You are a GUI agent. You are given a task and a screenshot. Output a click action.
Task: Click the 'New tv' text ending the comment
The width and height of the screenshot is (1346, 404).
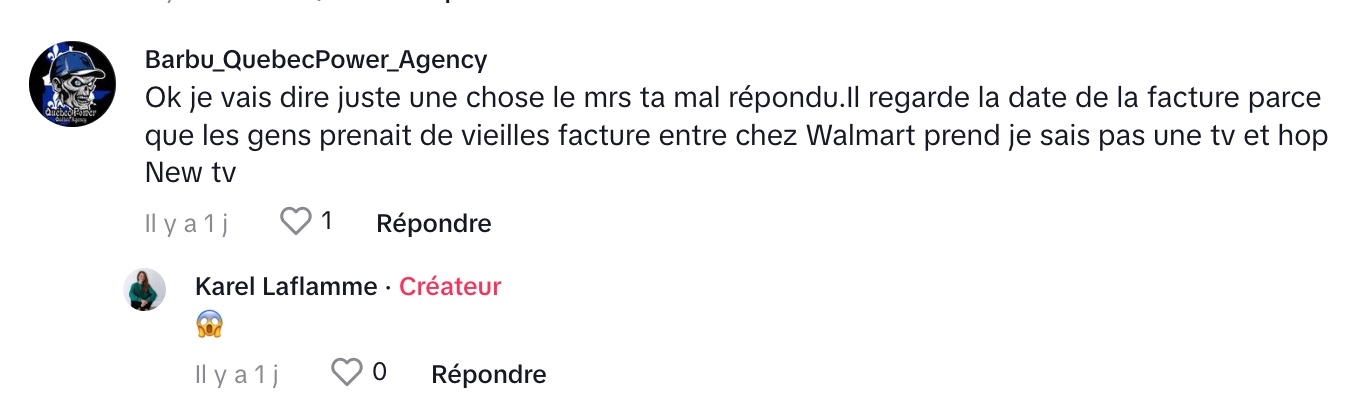tap(190, 173)
